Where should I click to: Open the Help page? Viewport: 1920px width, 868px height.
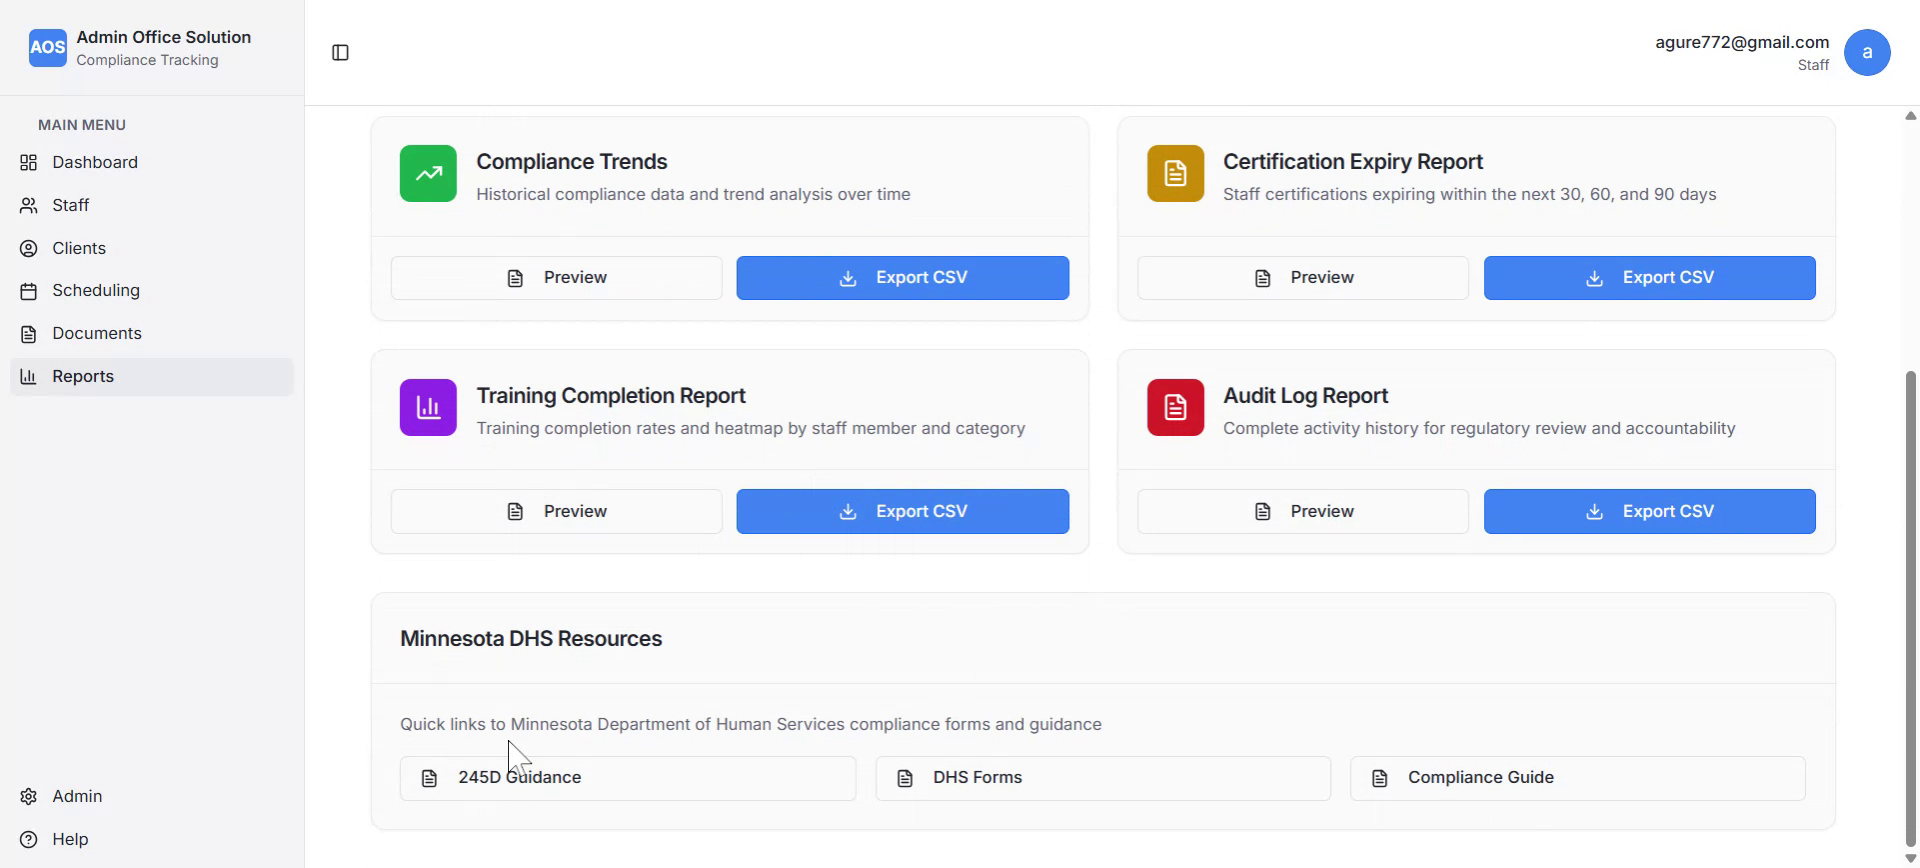pyautogui.click(x=70, y=839)
